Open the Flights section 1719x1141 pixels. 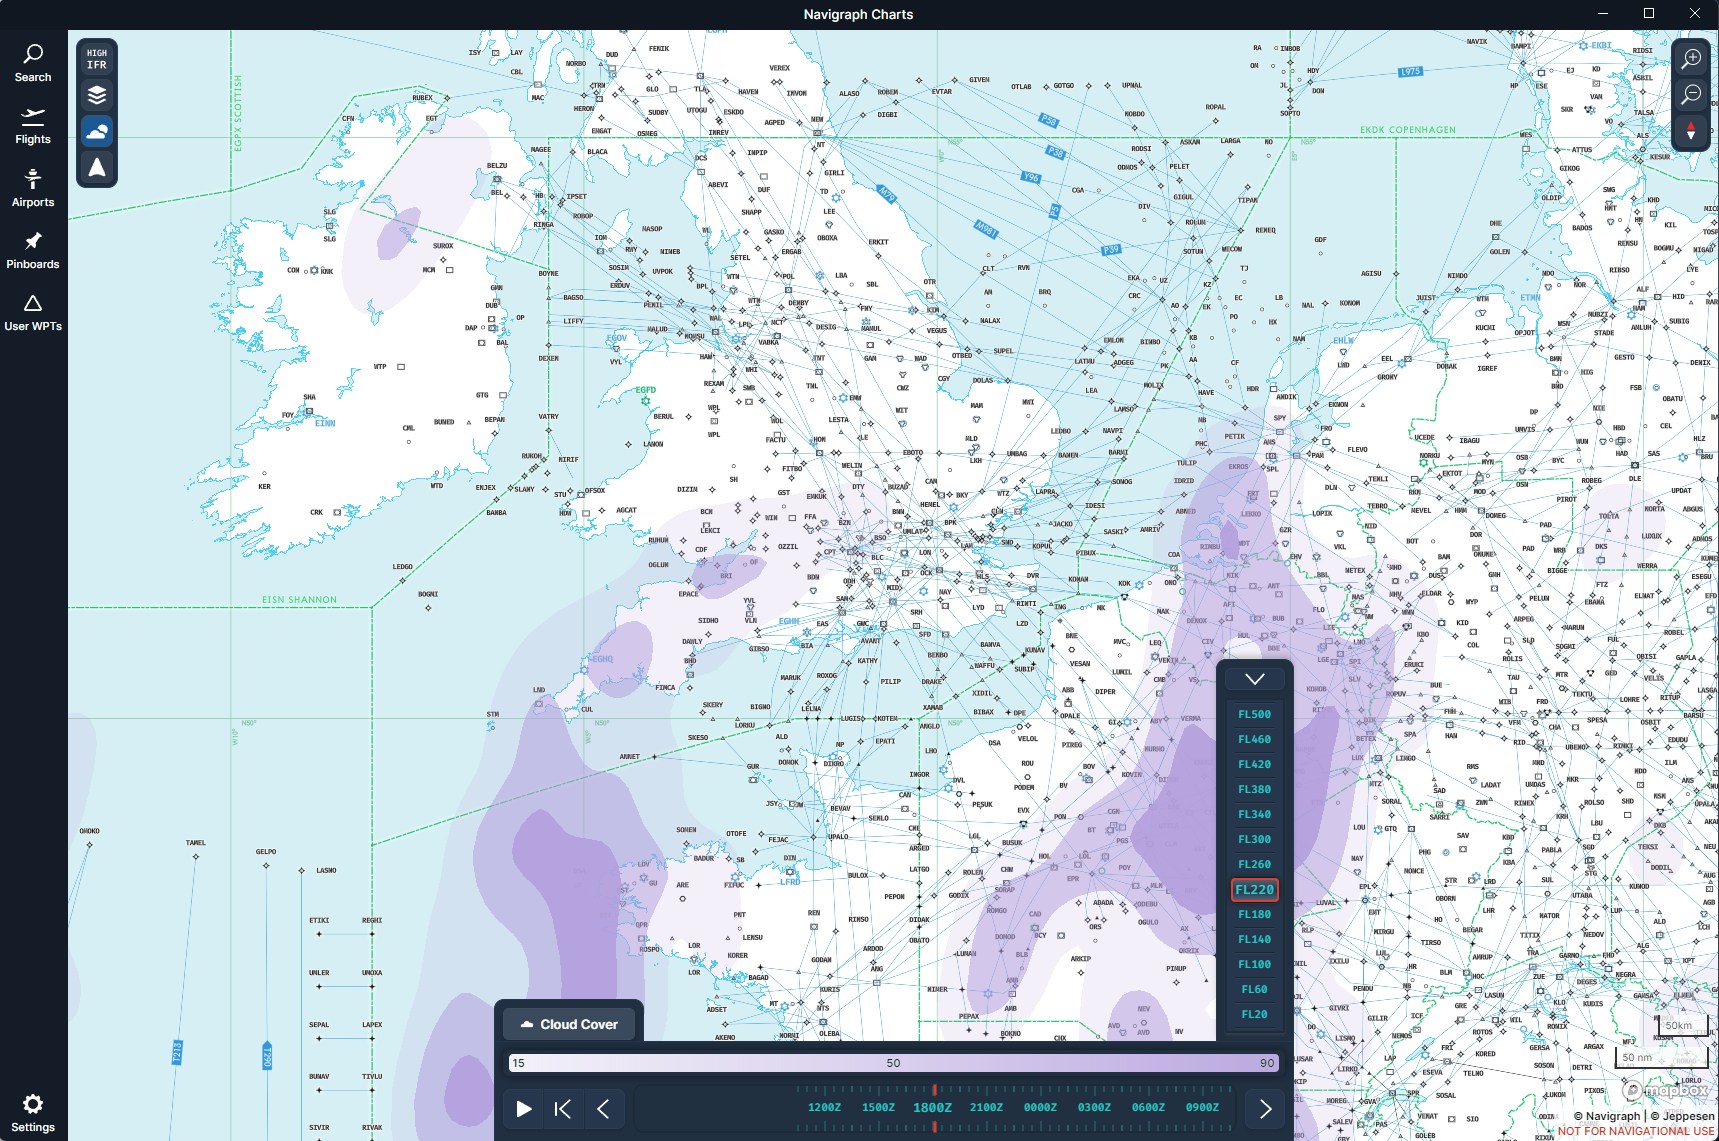coord(33,126)
